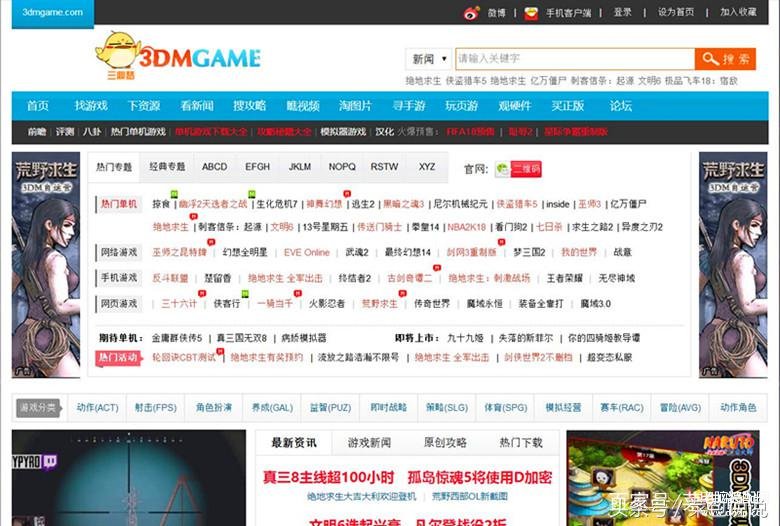780x526 pixels.
Task: Click the 3dmgame.com blue tab
Action: coord(53,13)
